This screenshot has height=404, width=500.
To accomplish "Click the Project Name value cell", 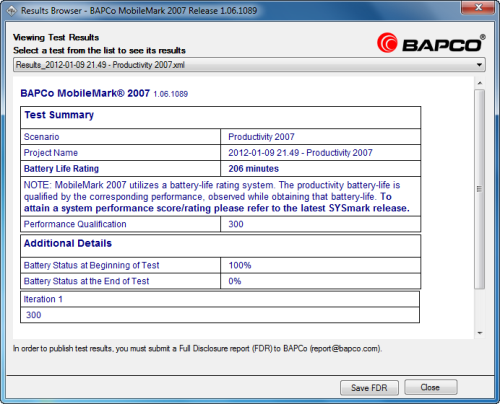I will point(320,153).
